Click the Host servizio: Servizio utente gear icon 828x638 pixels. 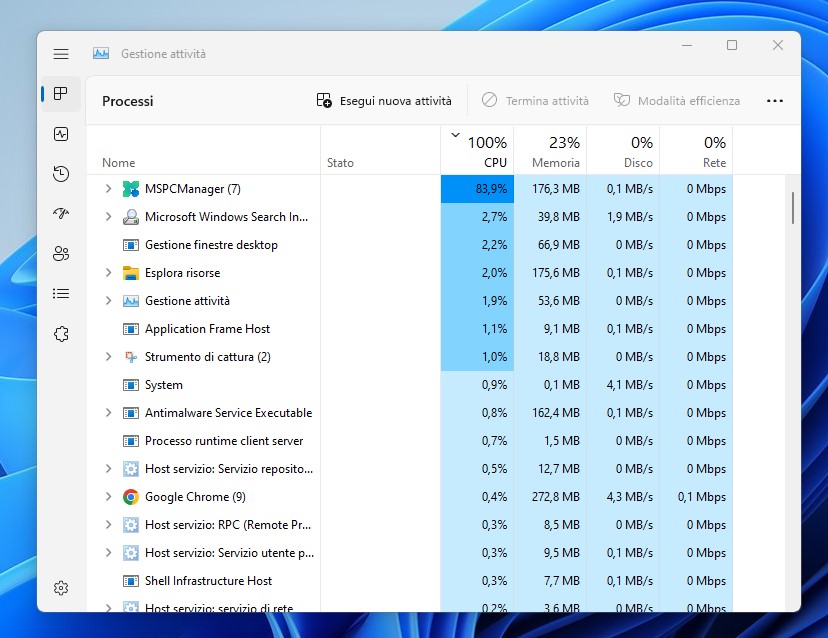pyautogui.click(x=130, y=553)
